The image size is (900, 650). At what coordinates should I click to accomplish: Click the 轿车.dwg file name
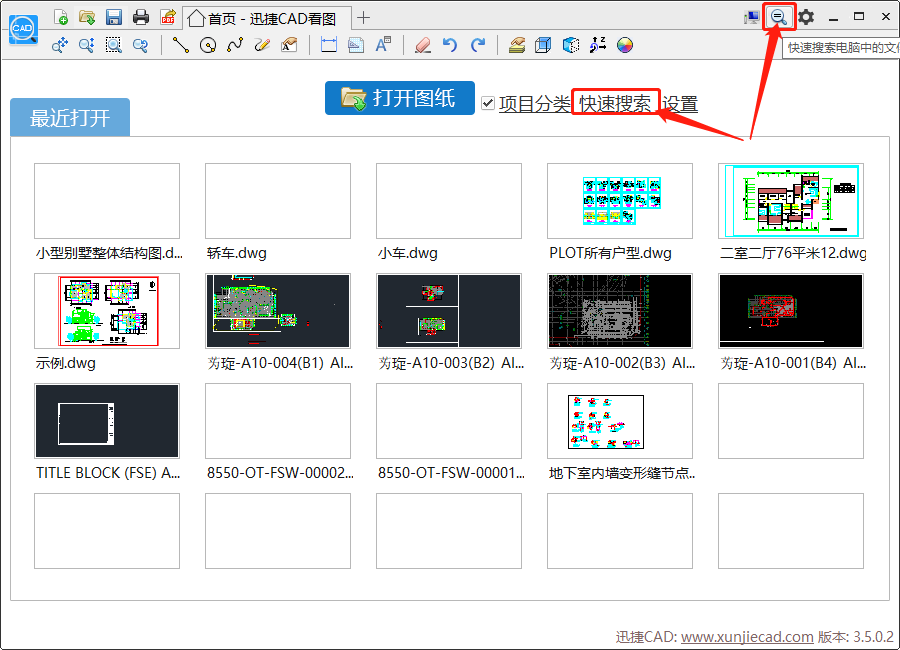click(236, 253)
